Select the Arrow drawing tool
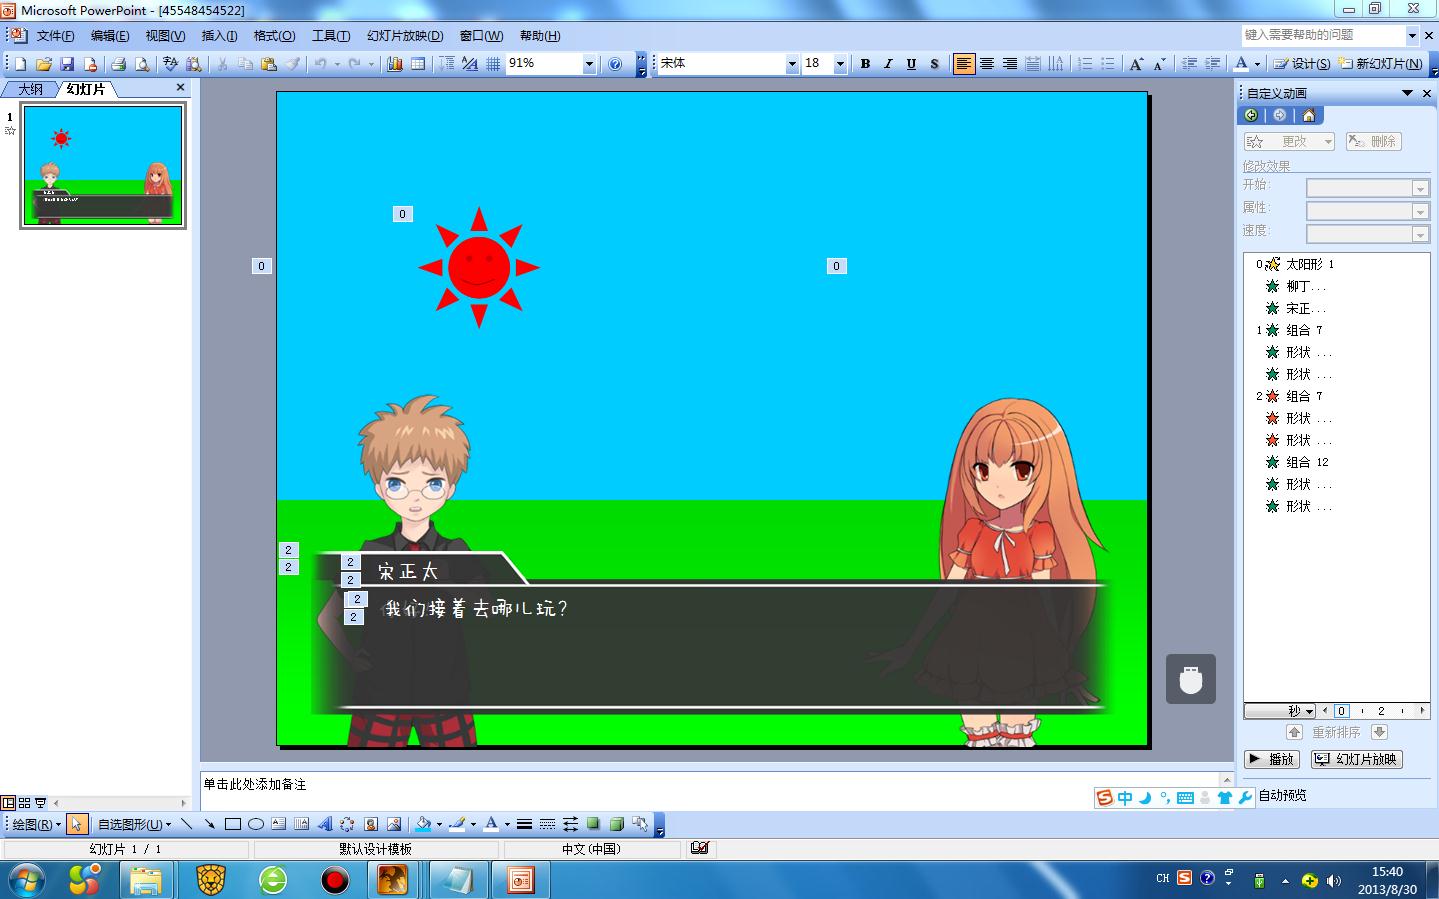This screenshot has height=899, width=1439. (x=210, y=824)
